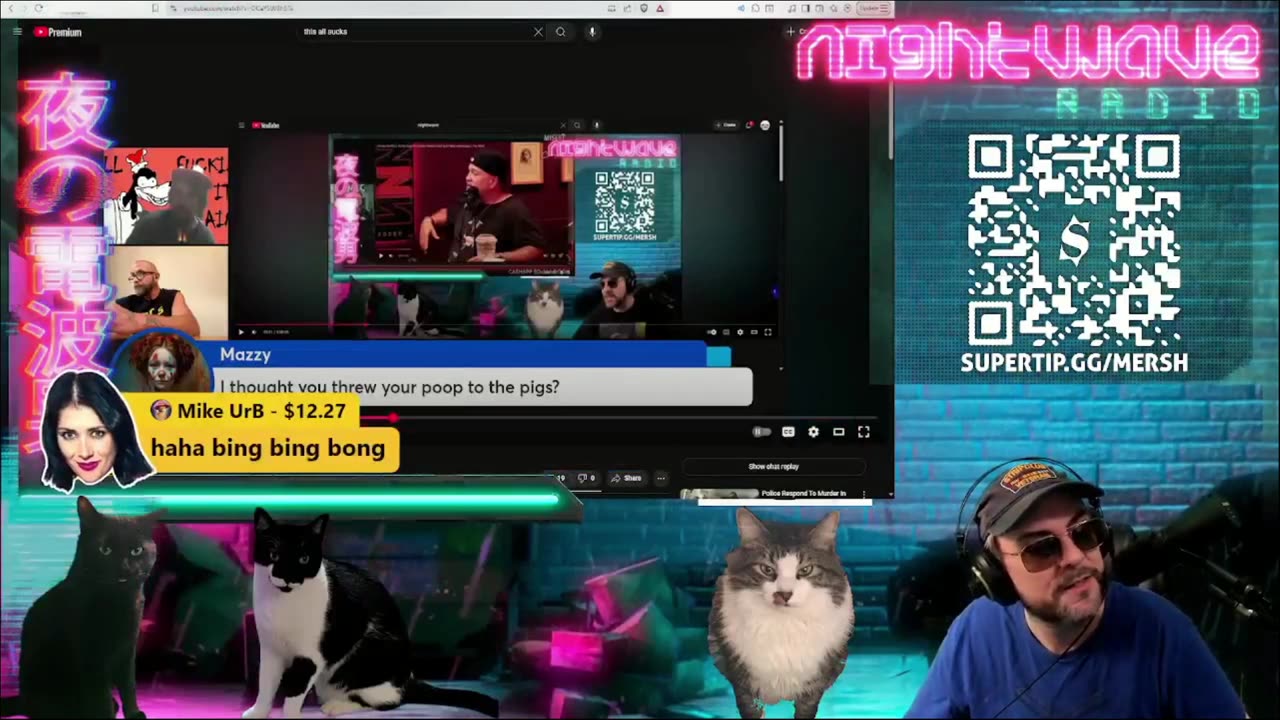The image size is (1280, 720).
Task: Open the Create menu in YouTube header
Action: (796, 32)
